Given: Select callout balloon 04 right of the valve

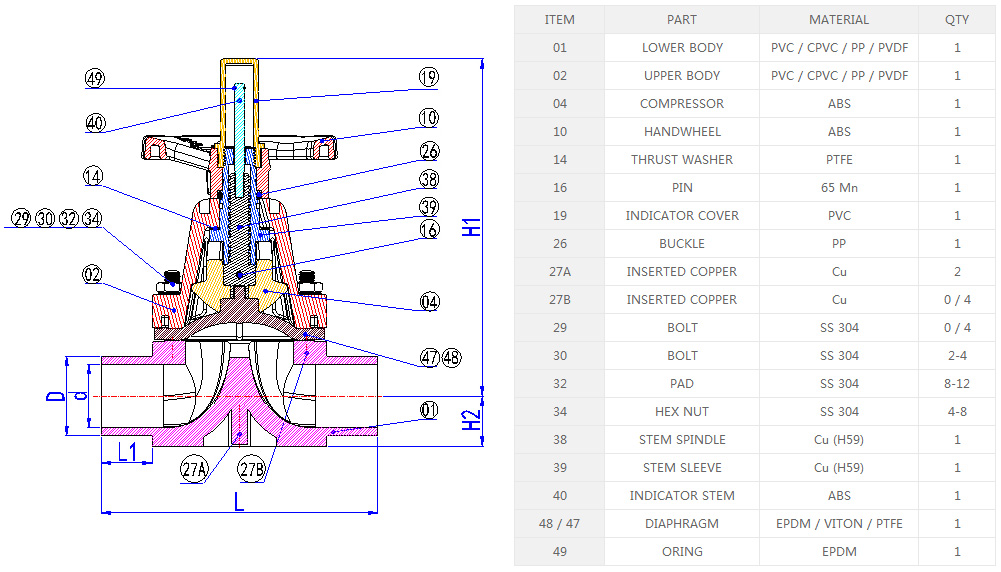Looking at the screenshot, I should coord(428,302).
